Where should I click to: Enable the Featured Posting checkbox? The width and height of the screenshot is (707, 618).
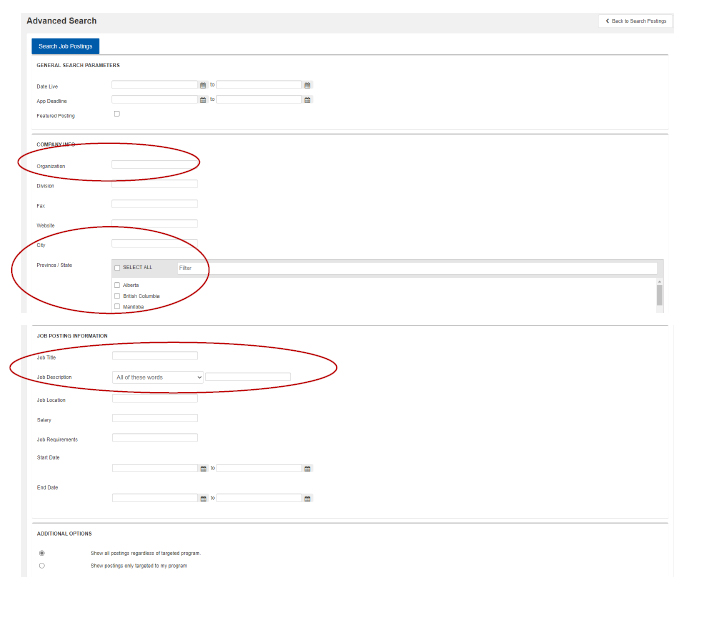pyautogui.click(x=116, y=114)
